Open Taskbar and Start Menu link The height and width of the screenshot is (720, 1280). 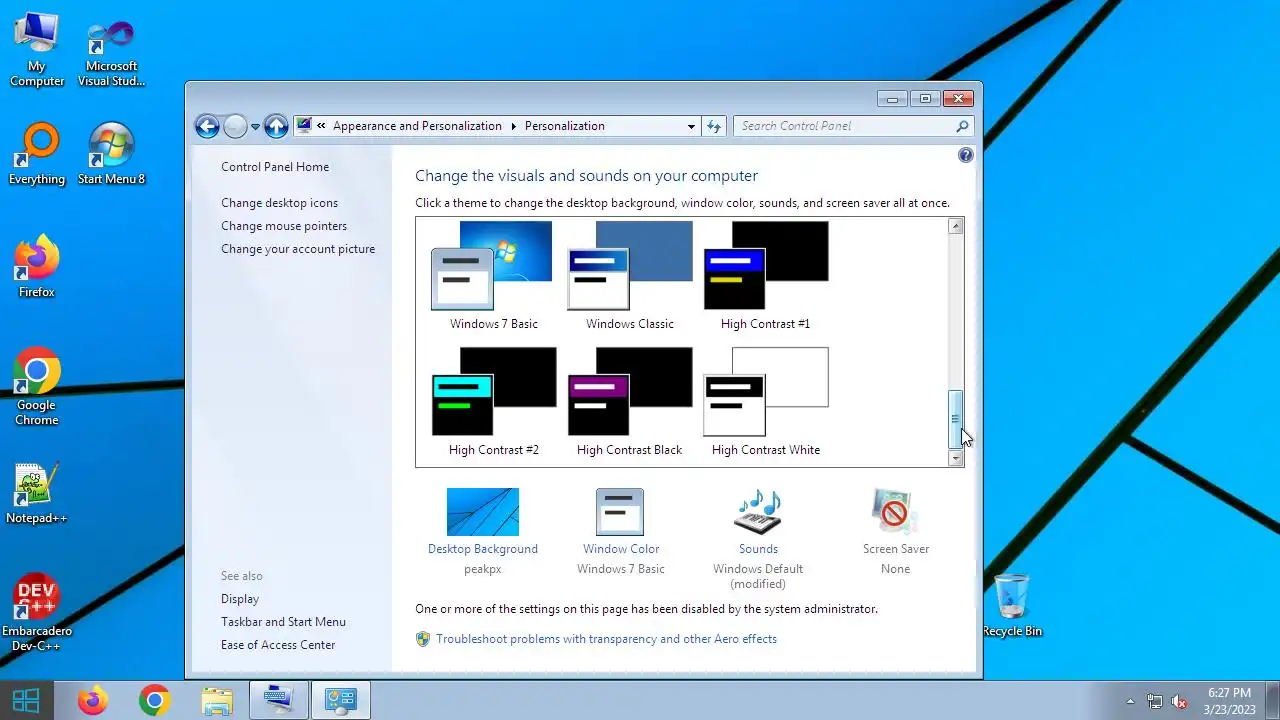tap(283, 622)
